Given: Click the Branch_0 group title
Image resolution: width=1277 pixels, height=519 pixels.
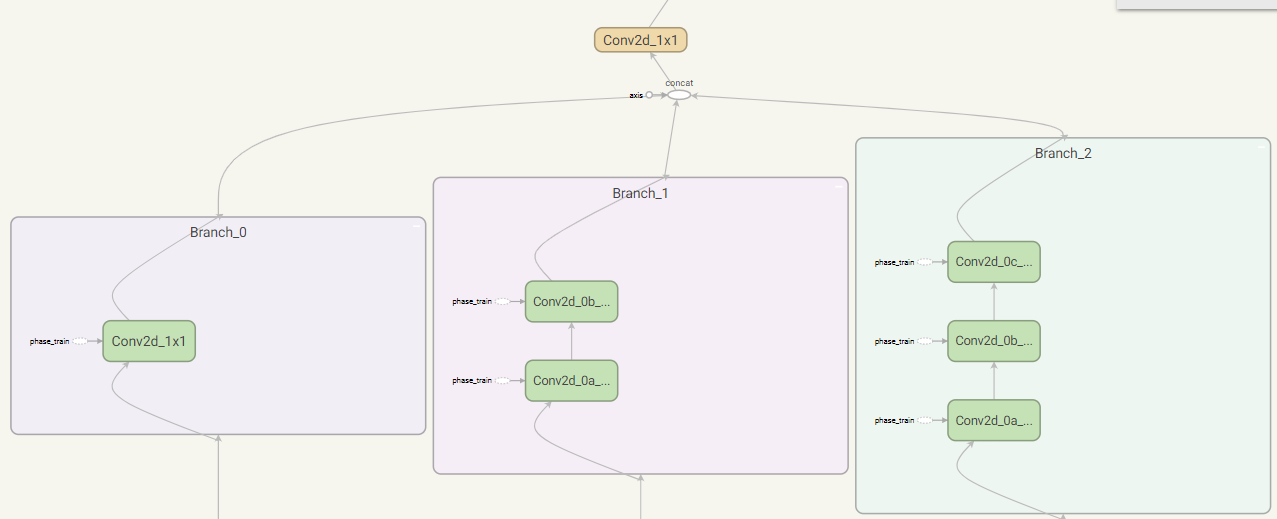Looking at the screenshot, I should click(x=218, y=232).
